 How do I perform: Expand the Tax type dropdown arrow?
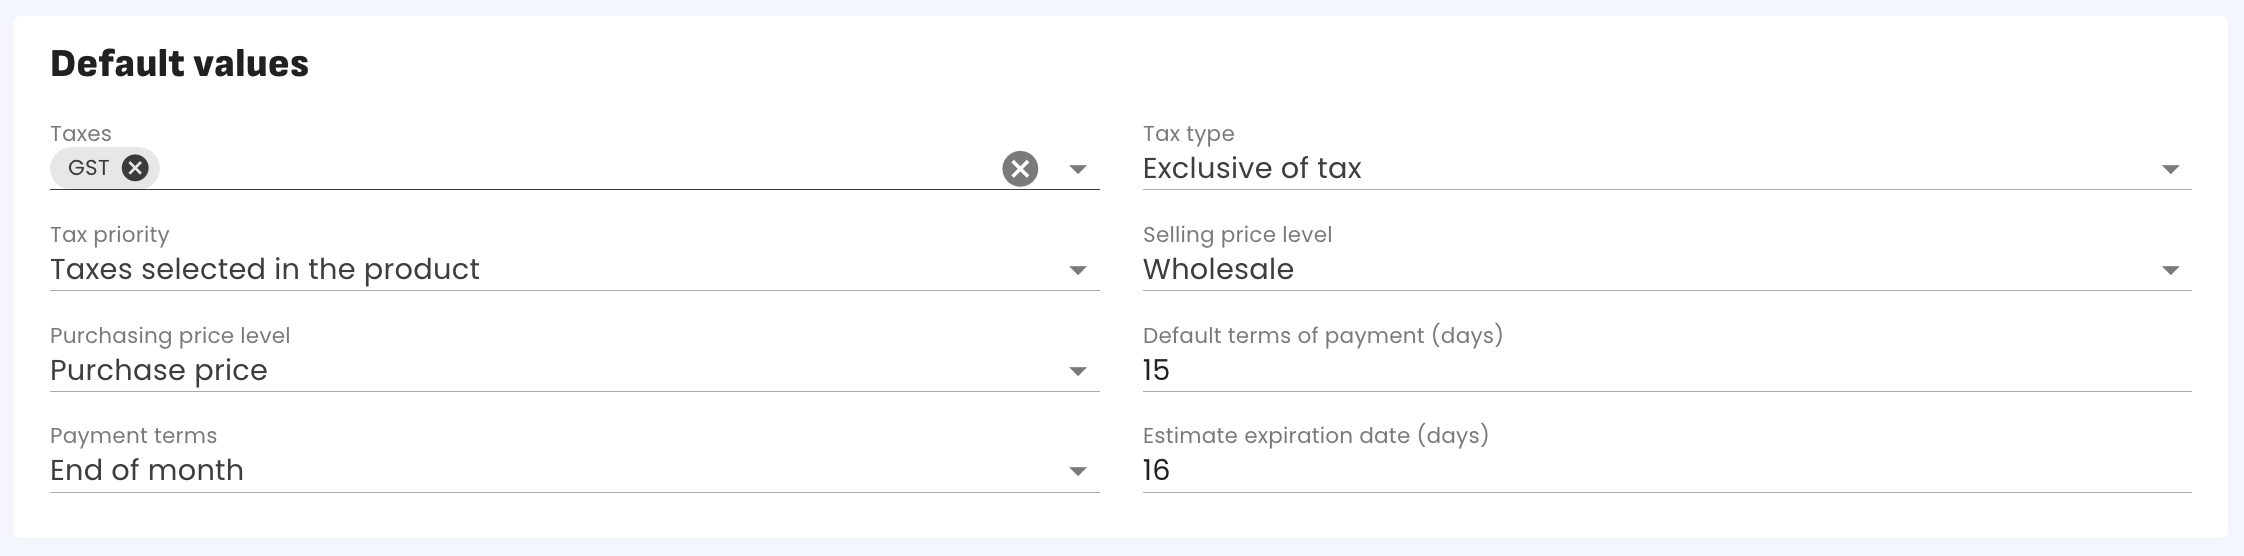coord(2170,169)
